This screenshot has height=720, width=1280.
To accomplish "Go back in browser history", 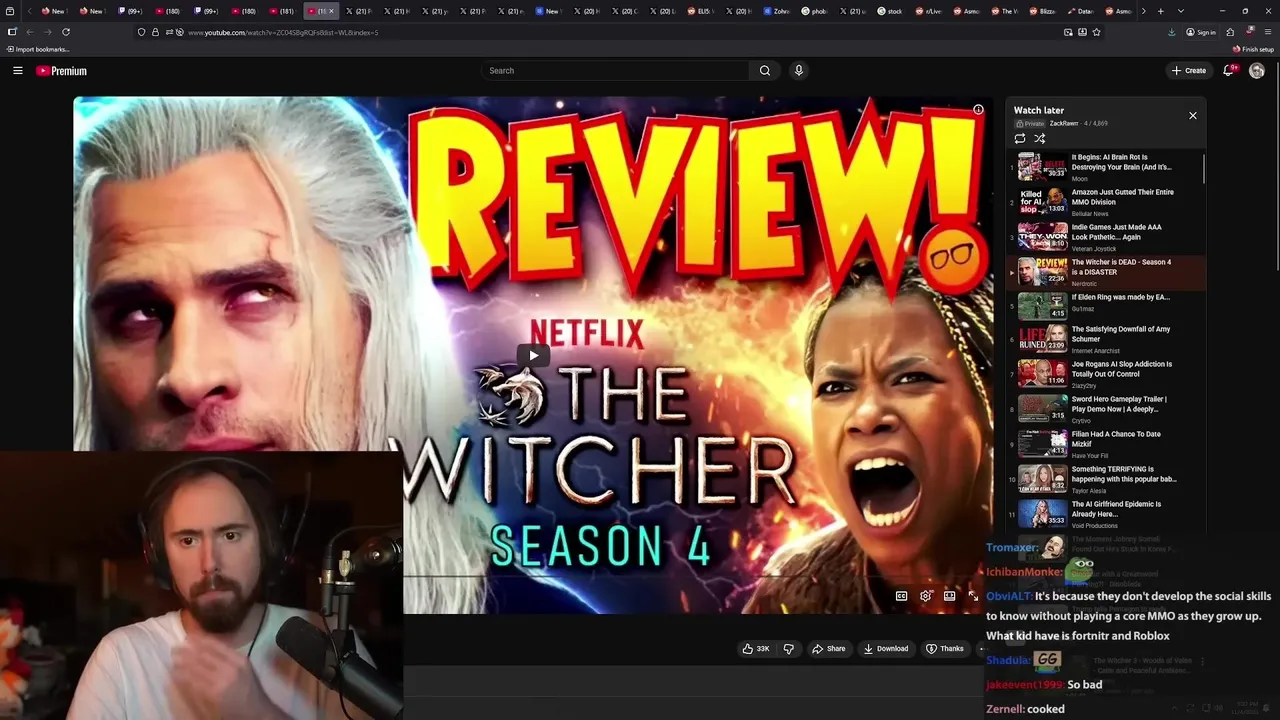I will [29, 32].
